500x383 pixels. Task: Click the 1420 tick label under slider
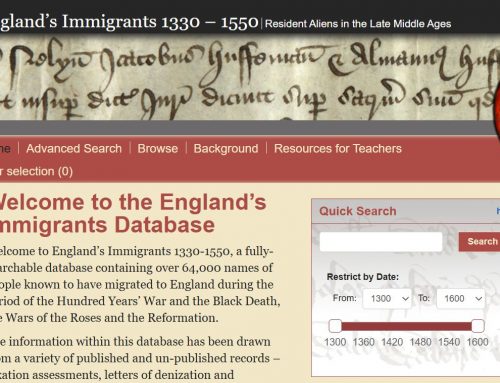click(x=392, y=342)
